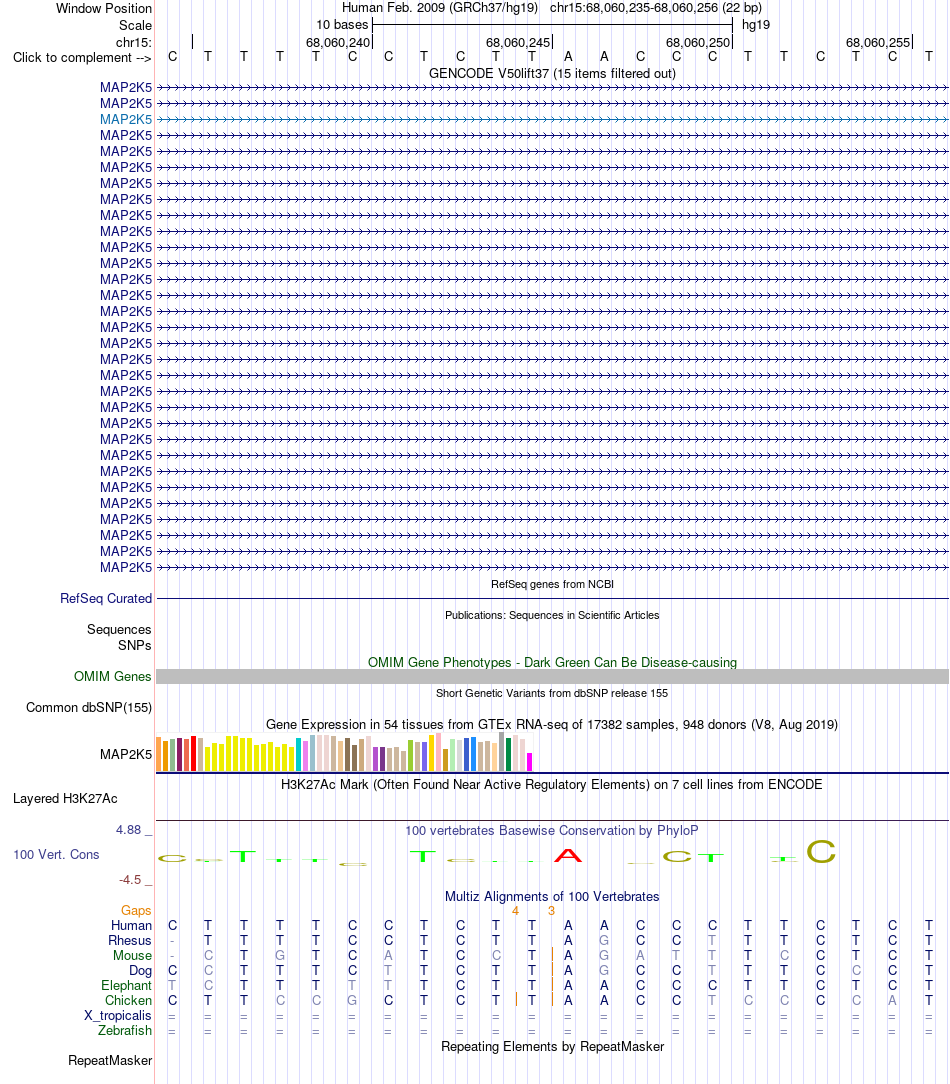Click the Dog species label
The height and width of the screenshot is (1084, 950).
(x=140, y=971)
